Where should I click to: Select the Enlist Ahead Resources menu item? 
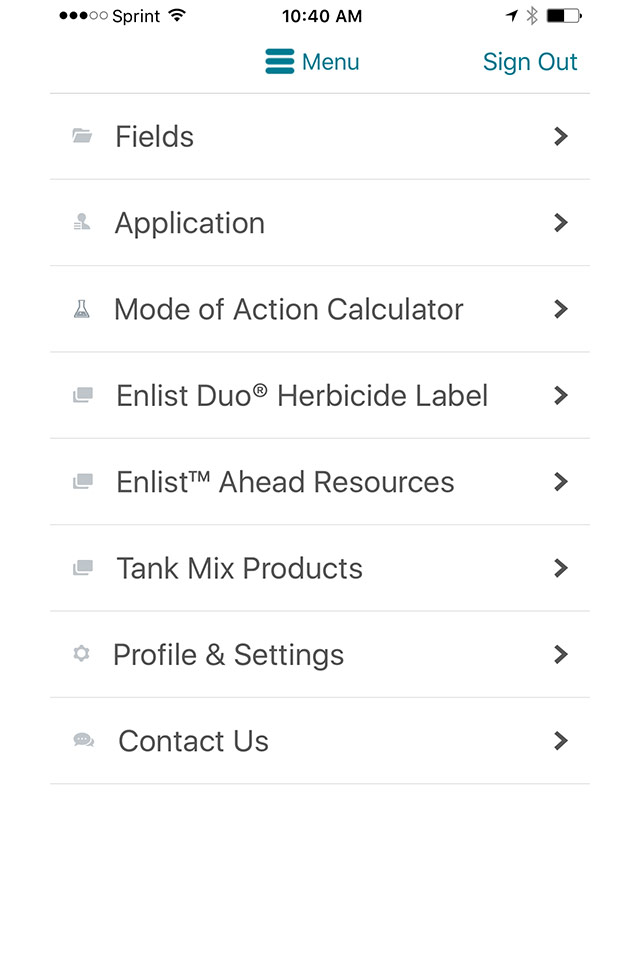[x=320, y=481]
